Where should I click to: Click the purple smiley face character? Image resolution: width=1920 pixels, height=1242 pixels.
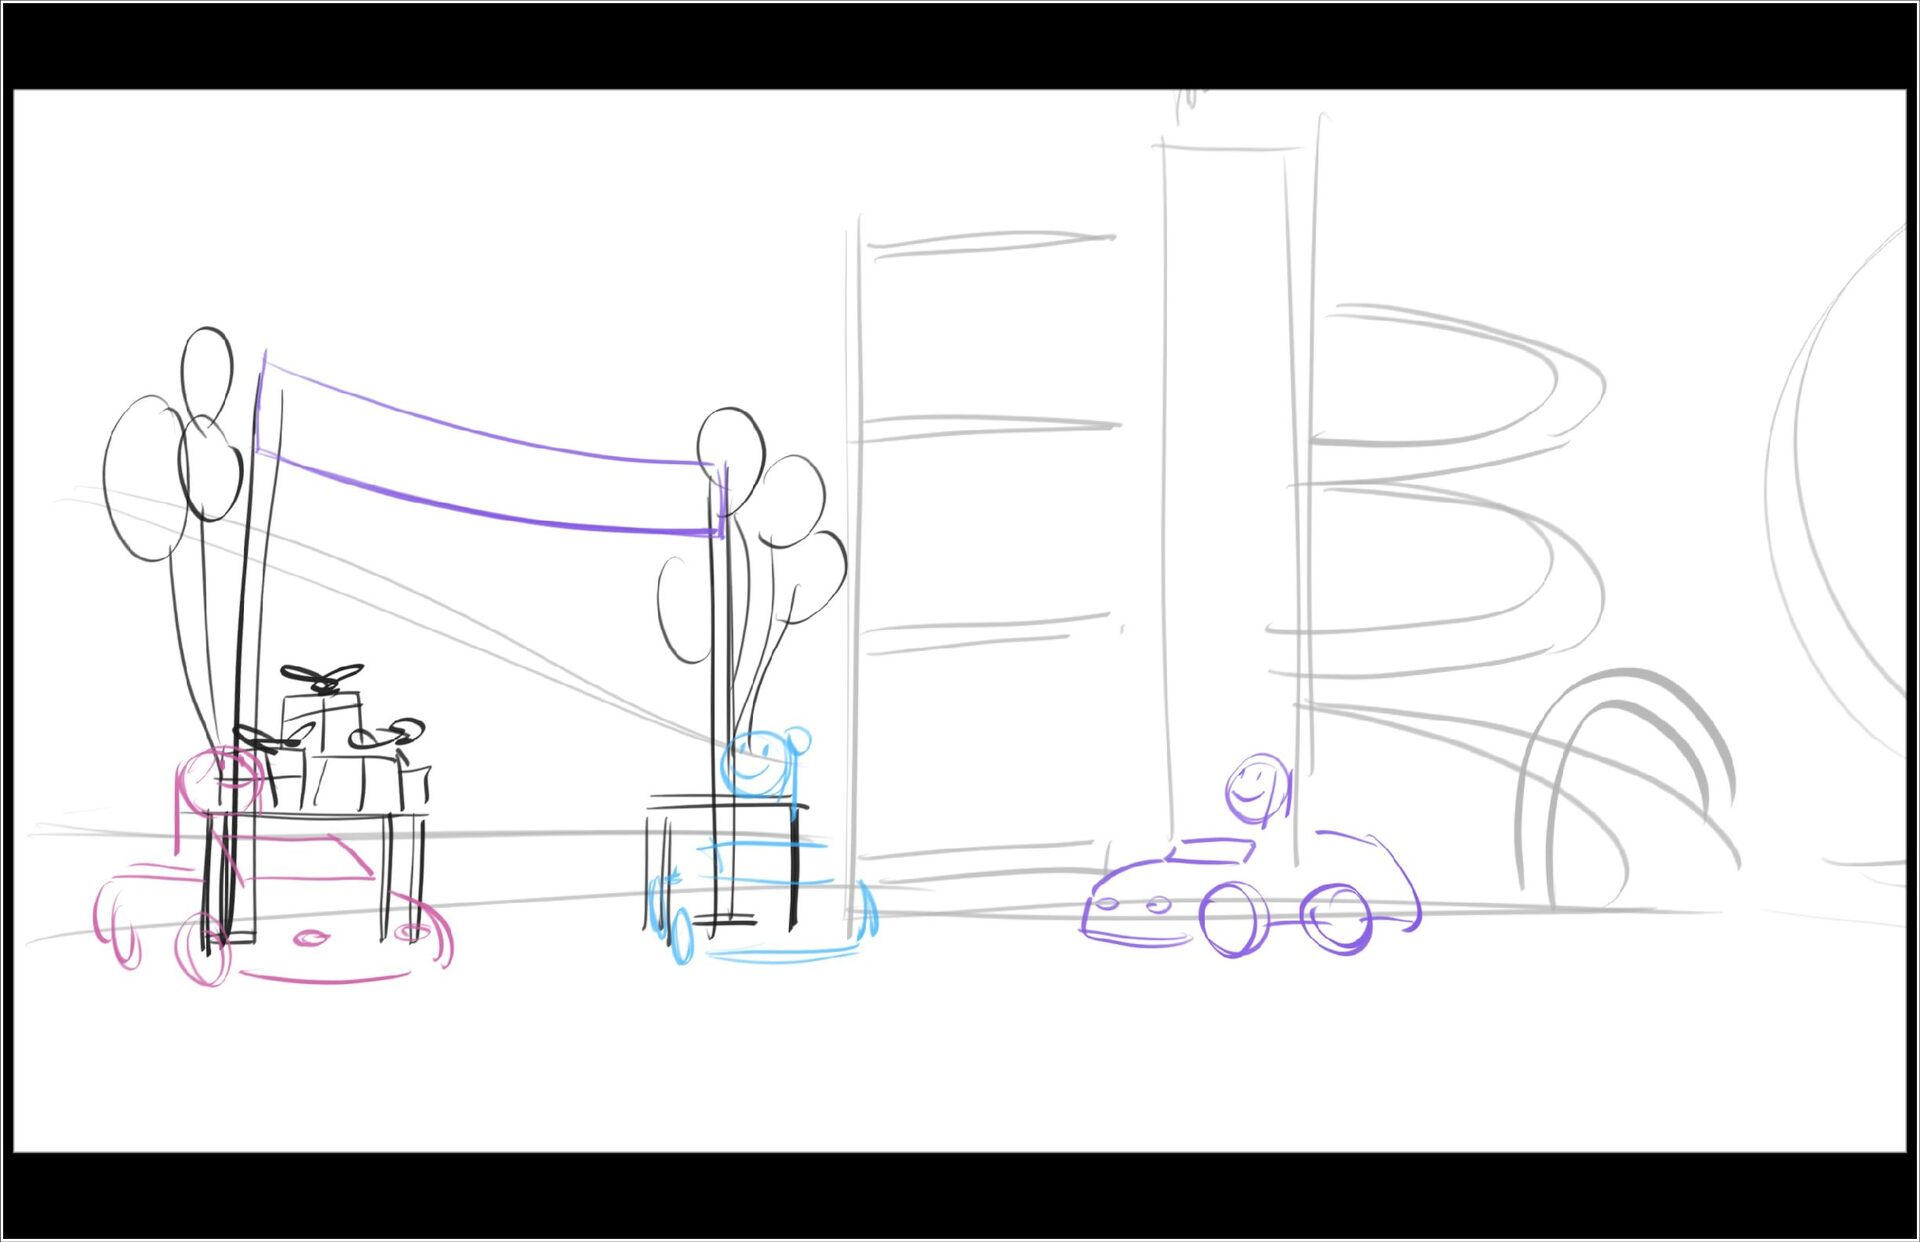click(1257, 788)
